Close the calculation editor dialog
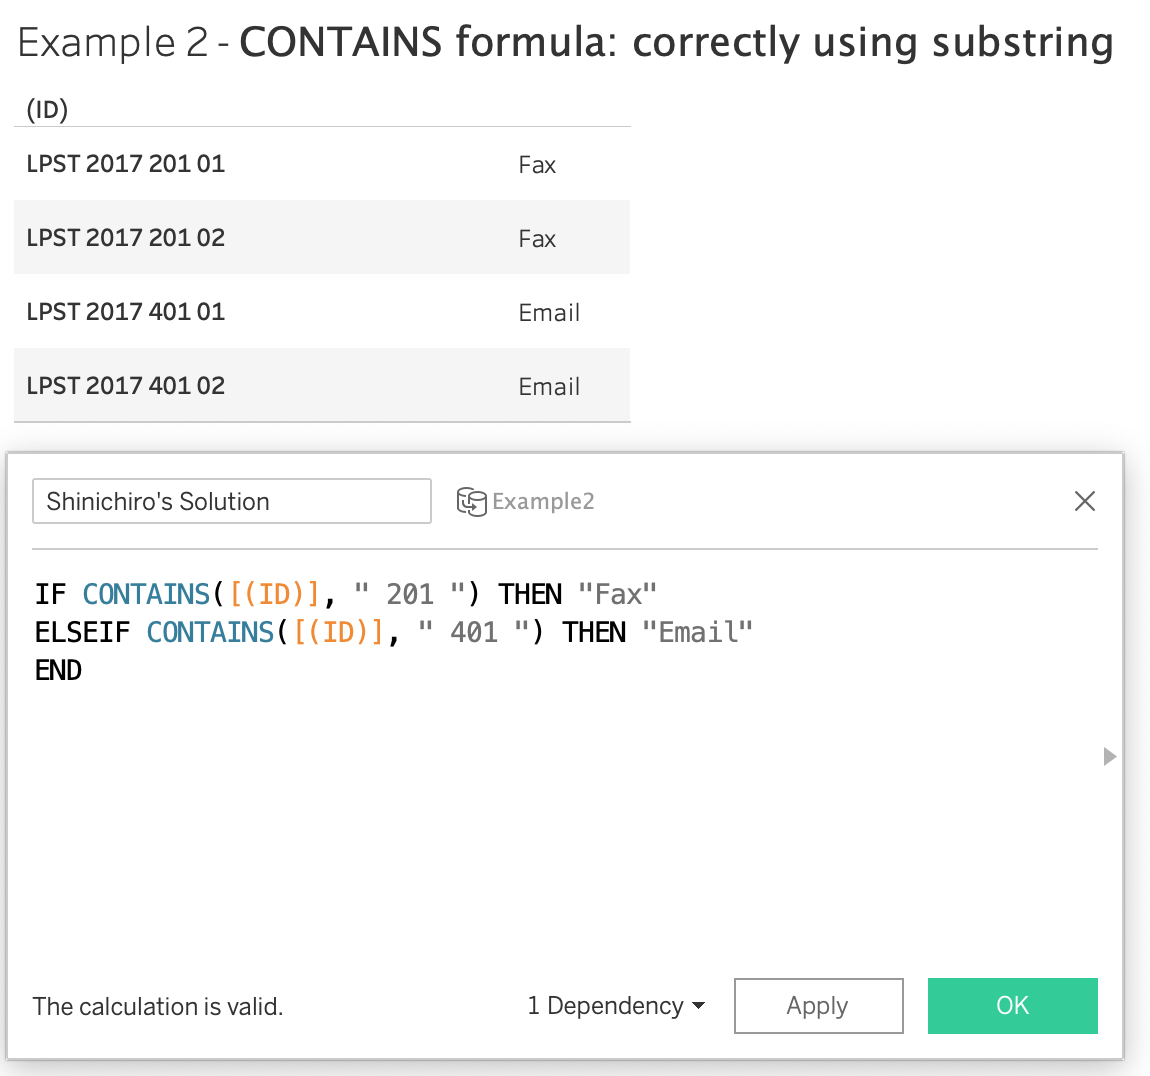 coord(1084,501)
